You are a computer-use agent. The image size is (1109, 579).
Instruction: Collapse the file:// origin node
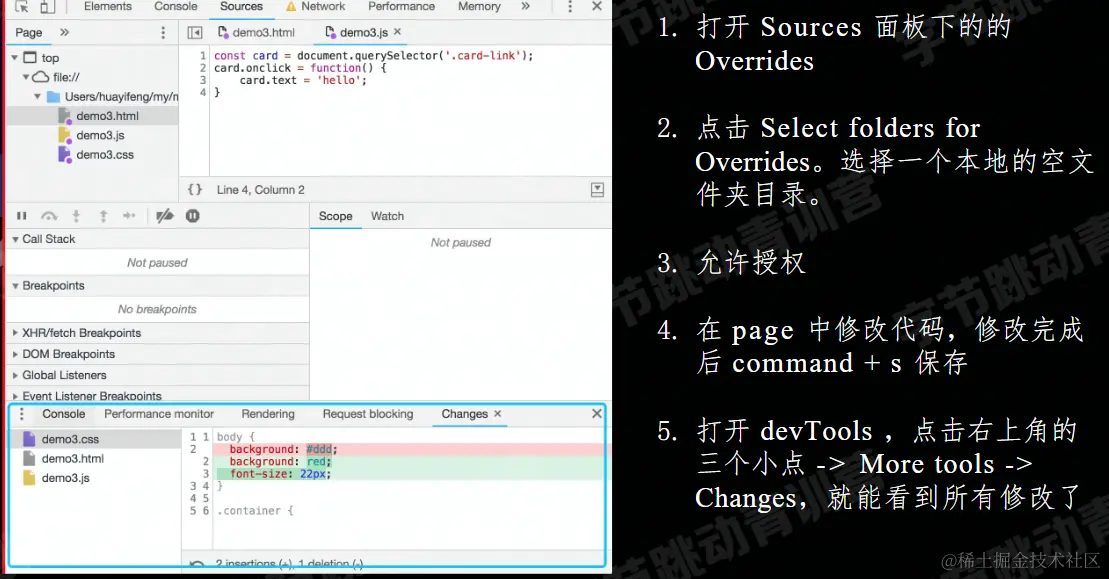pos(25,76)
